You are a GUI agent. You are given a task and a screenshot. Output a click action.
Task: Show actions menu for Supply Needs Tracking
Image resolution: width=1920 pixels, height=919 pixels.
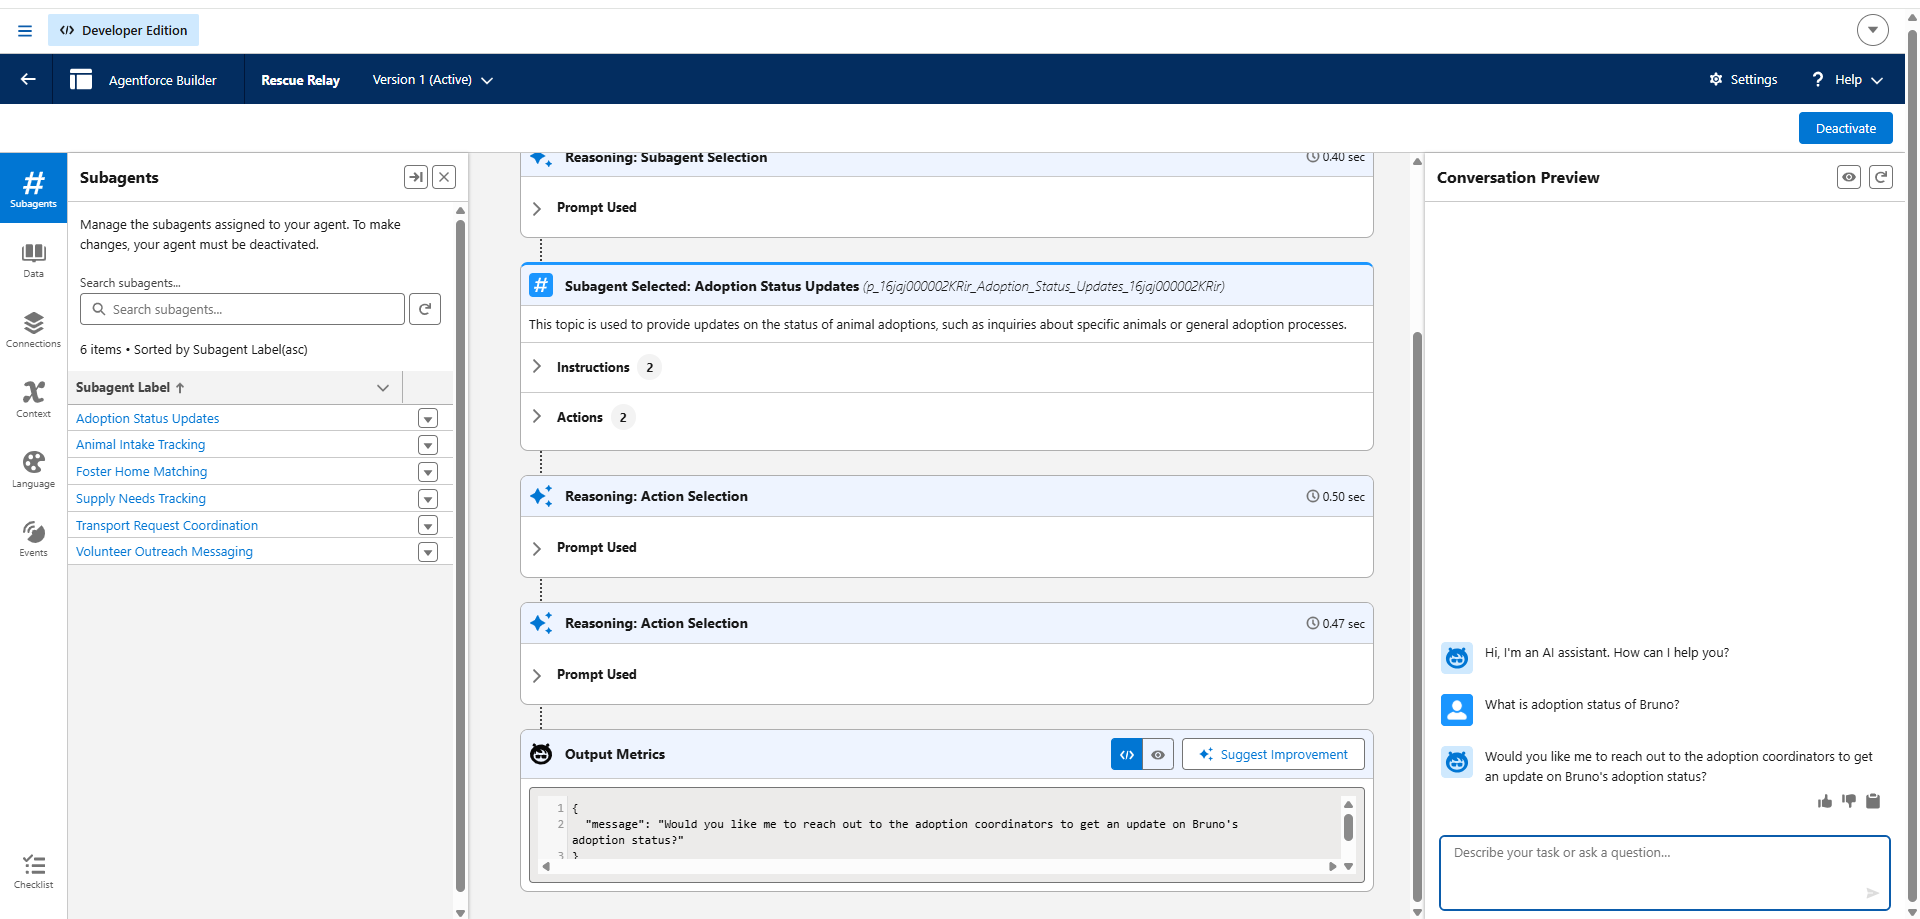pyautogui.click(x=428, y=499)
